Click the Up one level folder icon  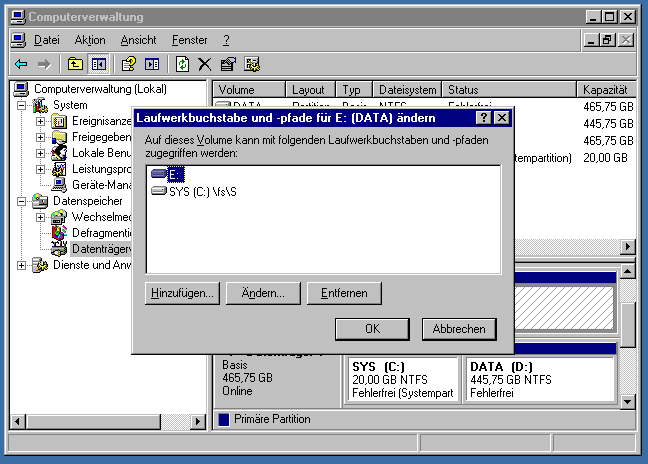75,64
